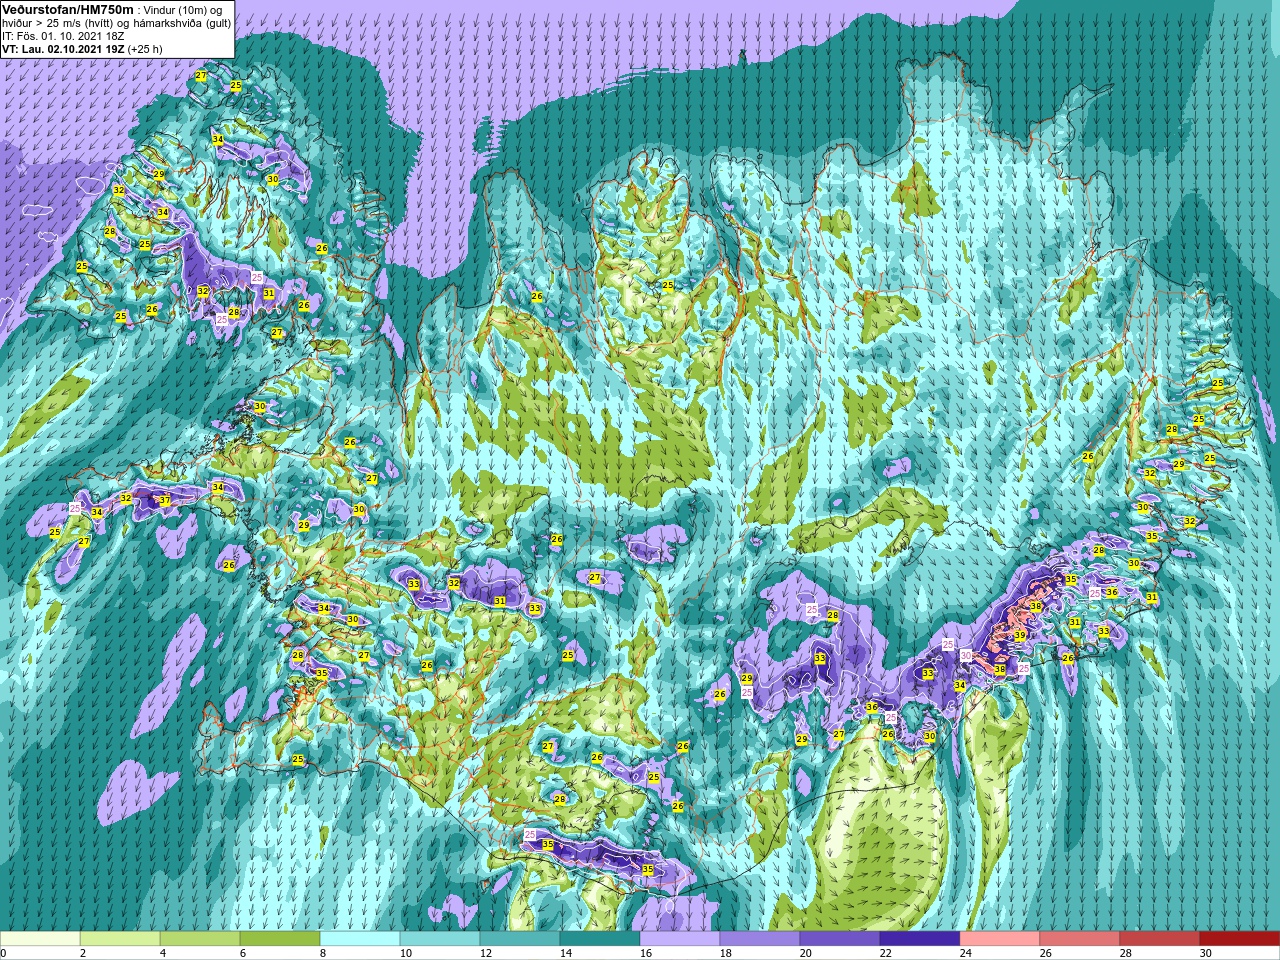The height and width of the screenshot is (960, 1280).
Task: Click the '12' tick label on the legend scale
Action: point(485,953)
